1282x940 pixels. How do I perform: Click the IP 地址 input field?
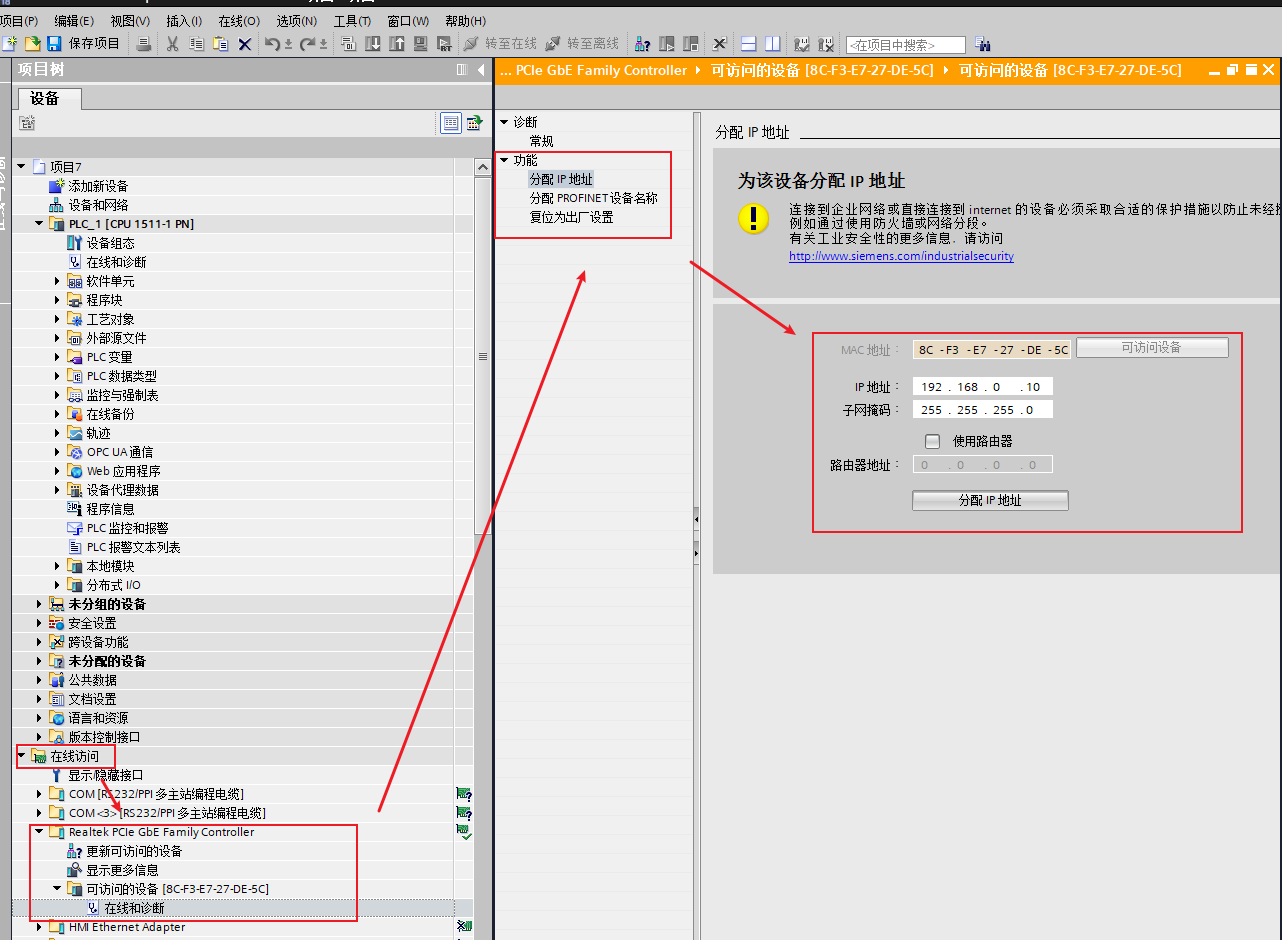click(x=983, y=387)
